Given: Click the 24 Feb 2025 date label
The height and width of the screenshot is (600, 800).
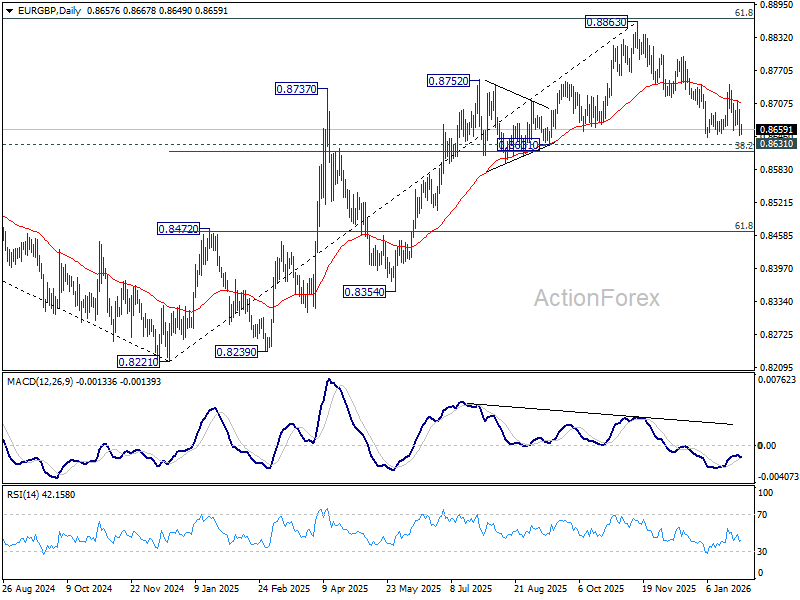Looking at the screenshot, I should tap(284, 588).
